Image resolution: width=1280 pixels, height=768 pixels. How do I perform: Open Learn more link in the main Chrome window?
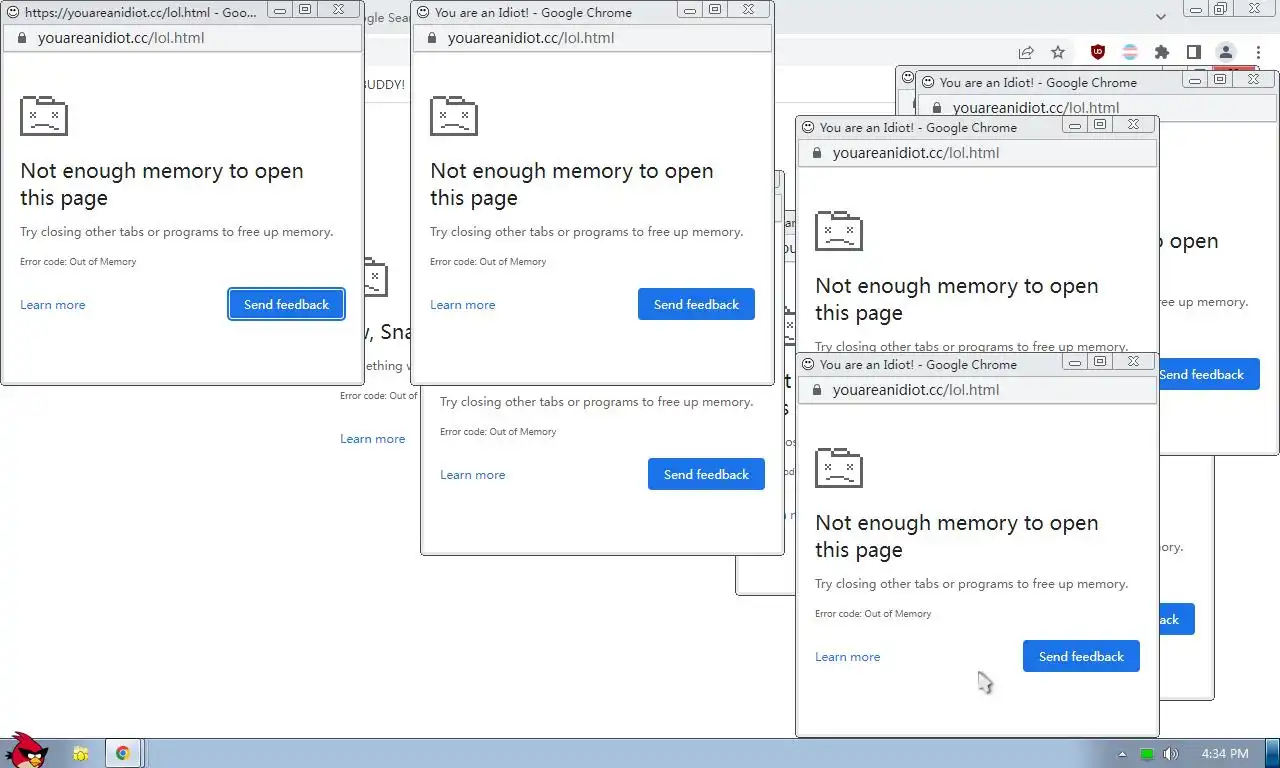pos(373,439)
